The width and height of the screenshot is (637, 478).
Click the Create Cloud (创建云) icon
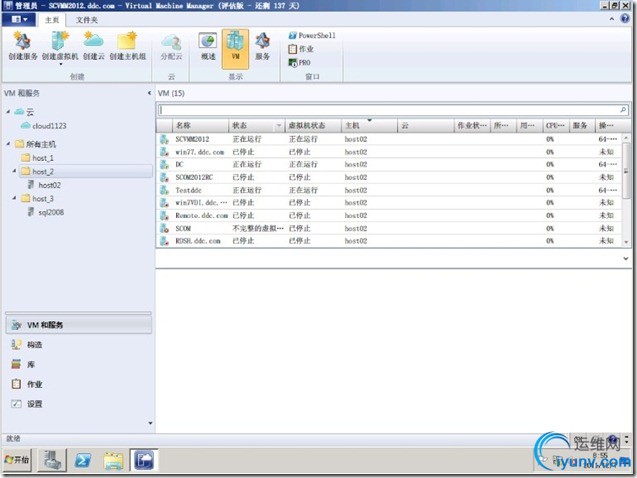point(93,46)
